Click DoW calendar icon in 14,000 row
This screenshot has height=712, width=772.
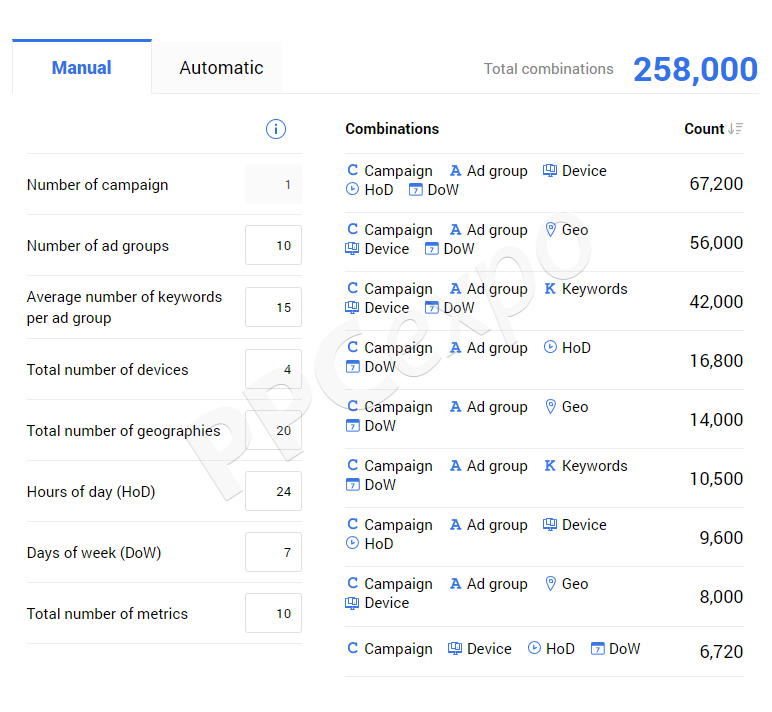click(353, 425)
